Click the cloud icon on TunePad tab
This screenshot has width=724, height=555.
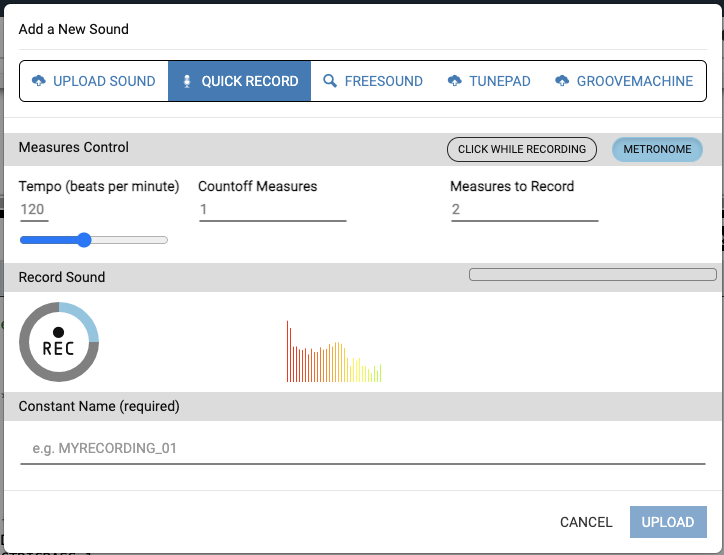click(x=455, y=81)
